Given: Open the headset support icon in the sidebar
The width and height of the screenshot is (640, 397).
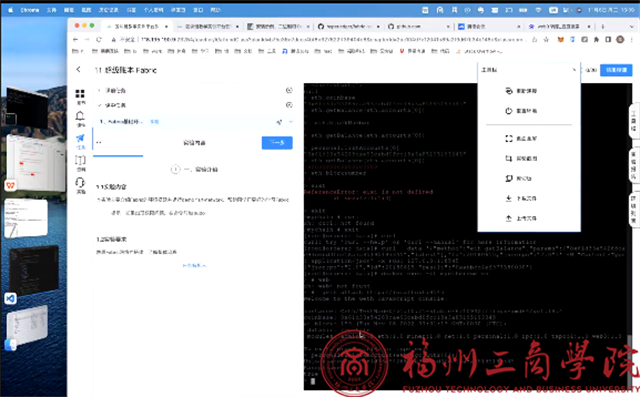Looking at the screenshot, I should [x=80, y=182].
